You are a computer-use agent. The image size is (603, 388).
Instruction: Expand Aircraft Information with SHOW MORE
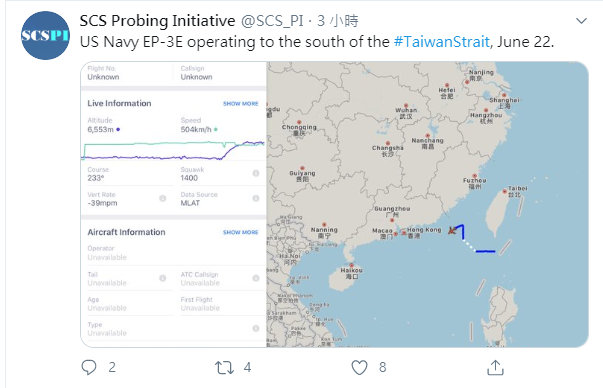click(x=240, y=232)
